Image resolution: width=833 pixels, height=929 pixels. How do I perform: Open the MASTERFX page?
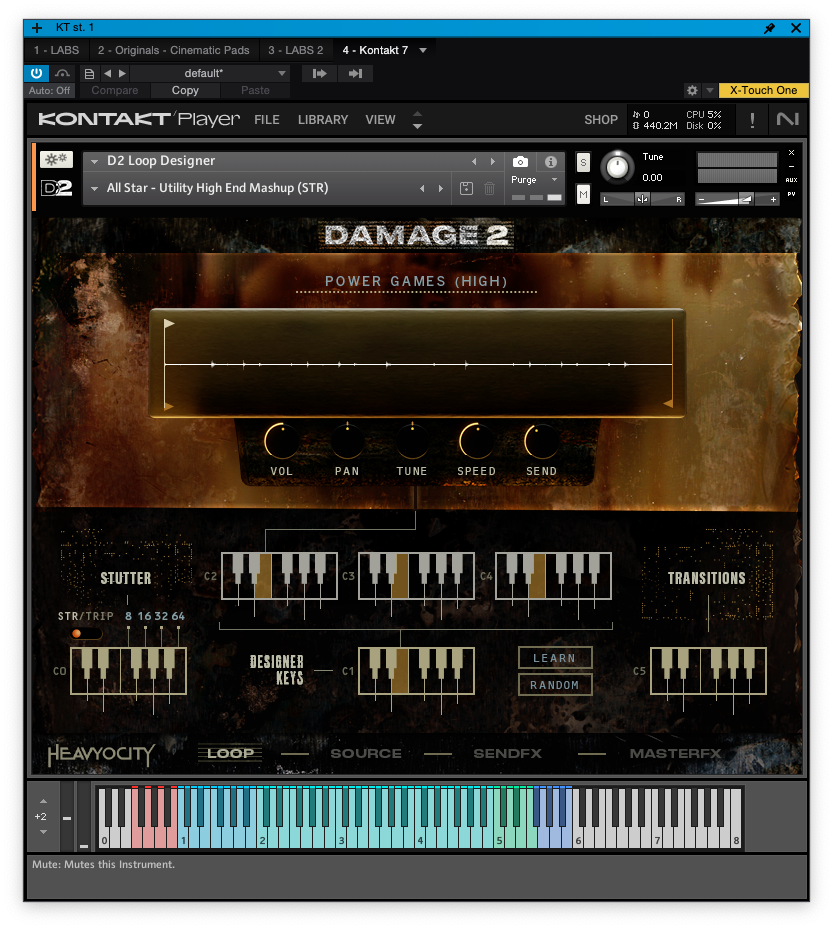point(675,754)
